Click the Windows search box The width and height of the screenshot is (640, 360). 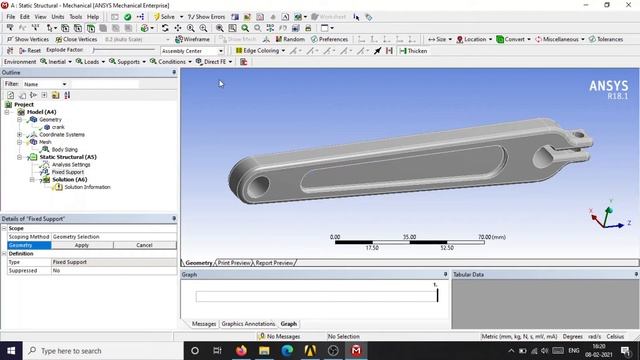click(104, 351)
